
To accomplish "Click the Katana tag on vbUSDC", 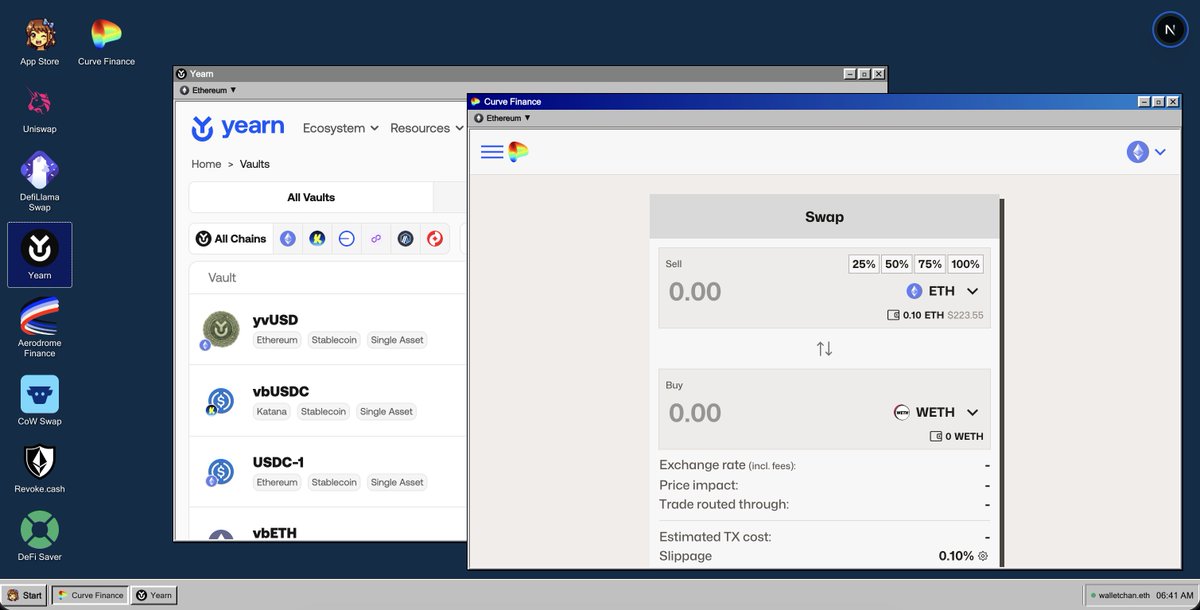I will (x=270, y=411).
